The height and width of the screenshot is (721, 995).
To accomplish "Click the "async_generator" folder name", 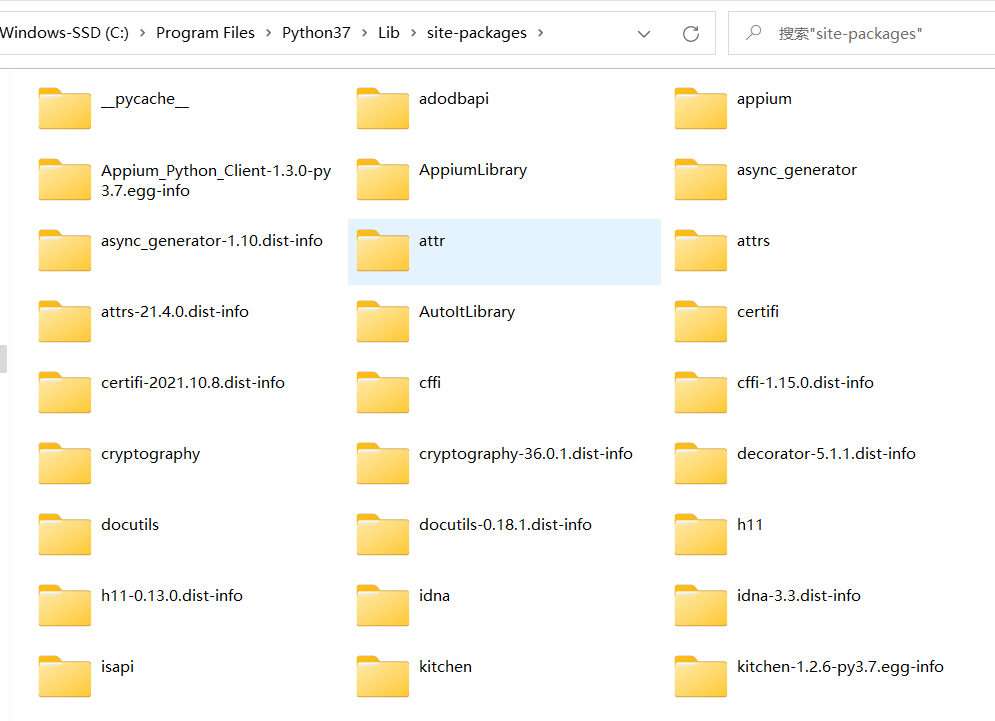I will (796, 170).
